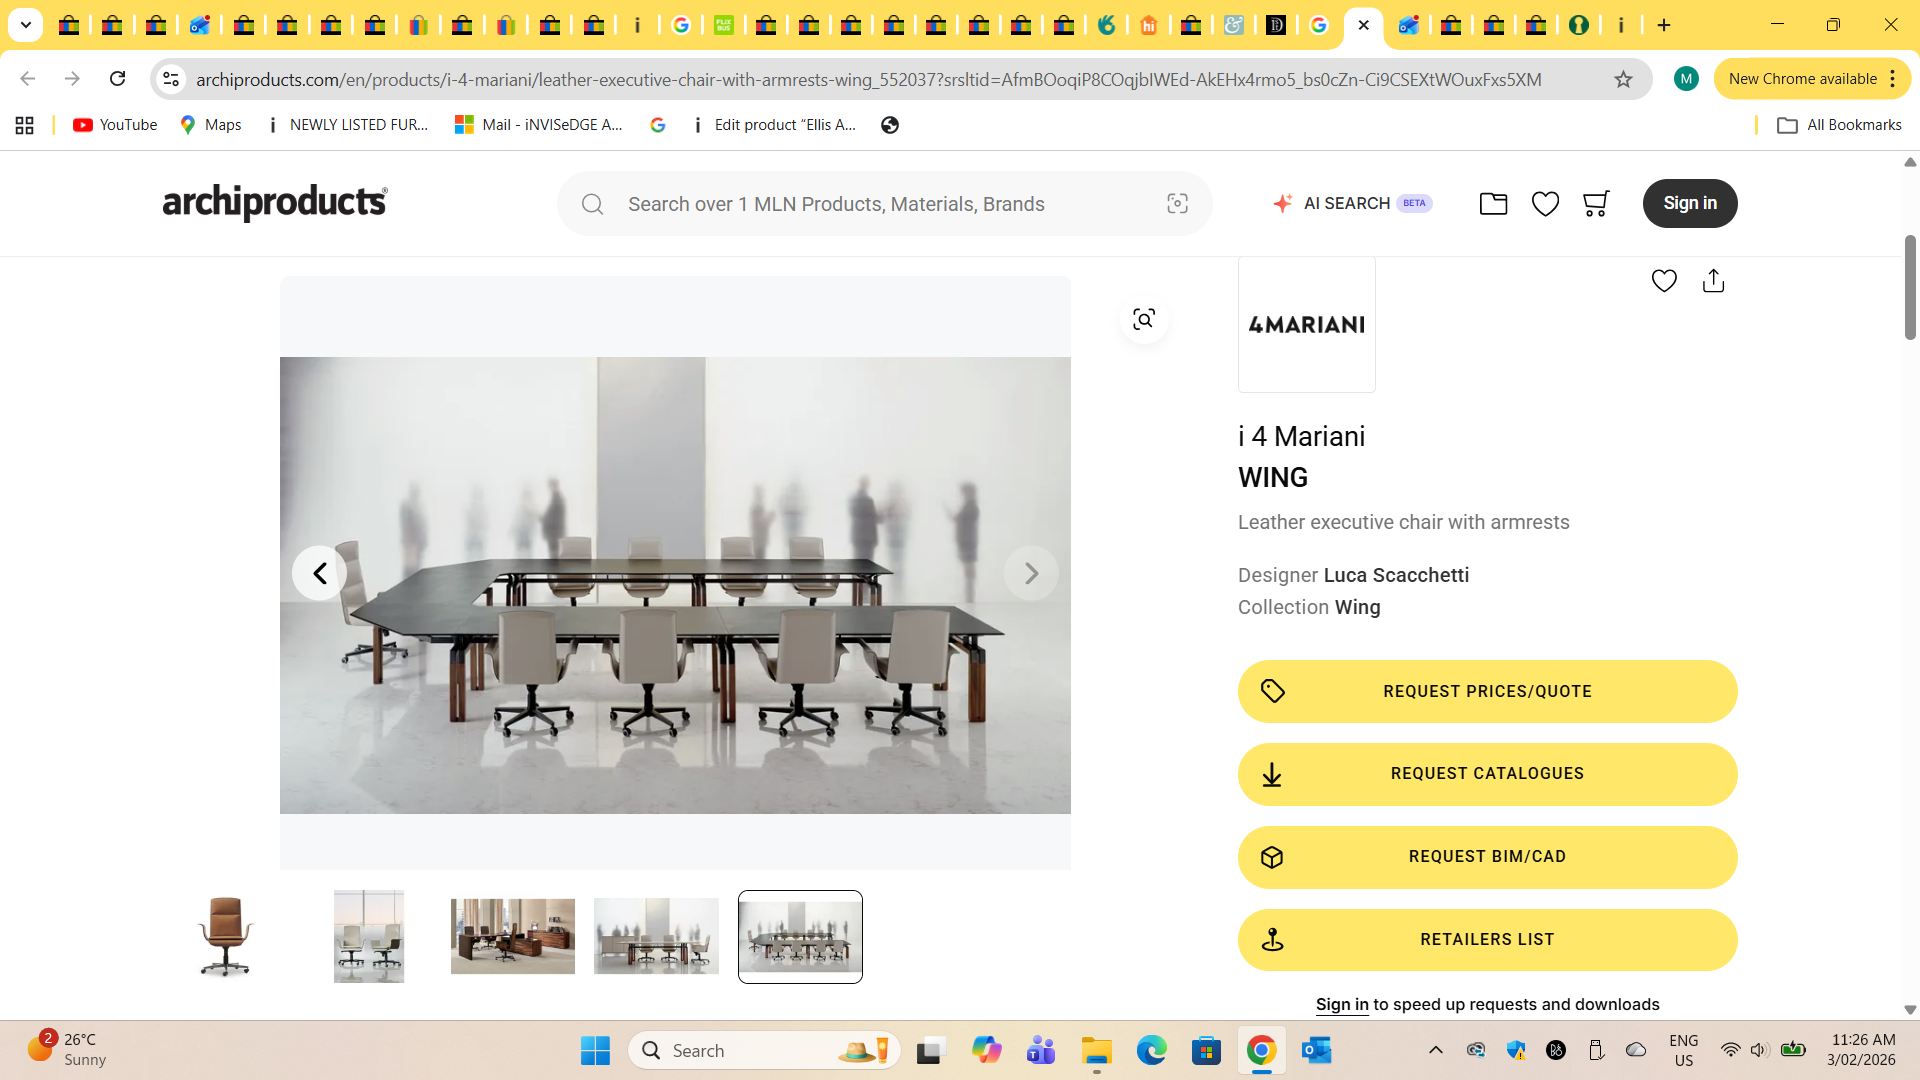Open All Bookmarks folder
Screen dimensions: 1920x1080
tap(1839, 125)
